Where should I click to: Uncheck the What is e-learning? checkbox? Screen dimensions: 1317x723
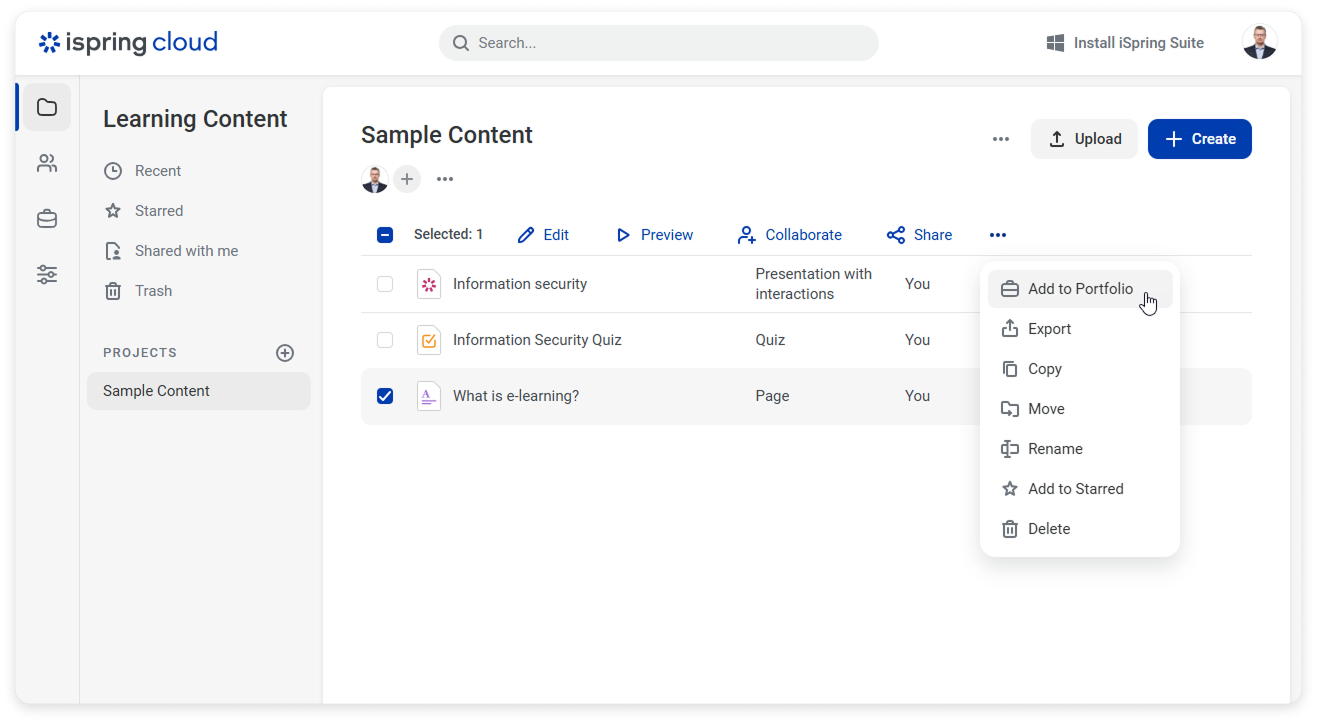[385, 396]
